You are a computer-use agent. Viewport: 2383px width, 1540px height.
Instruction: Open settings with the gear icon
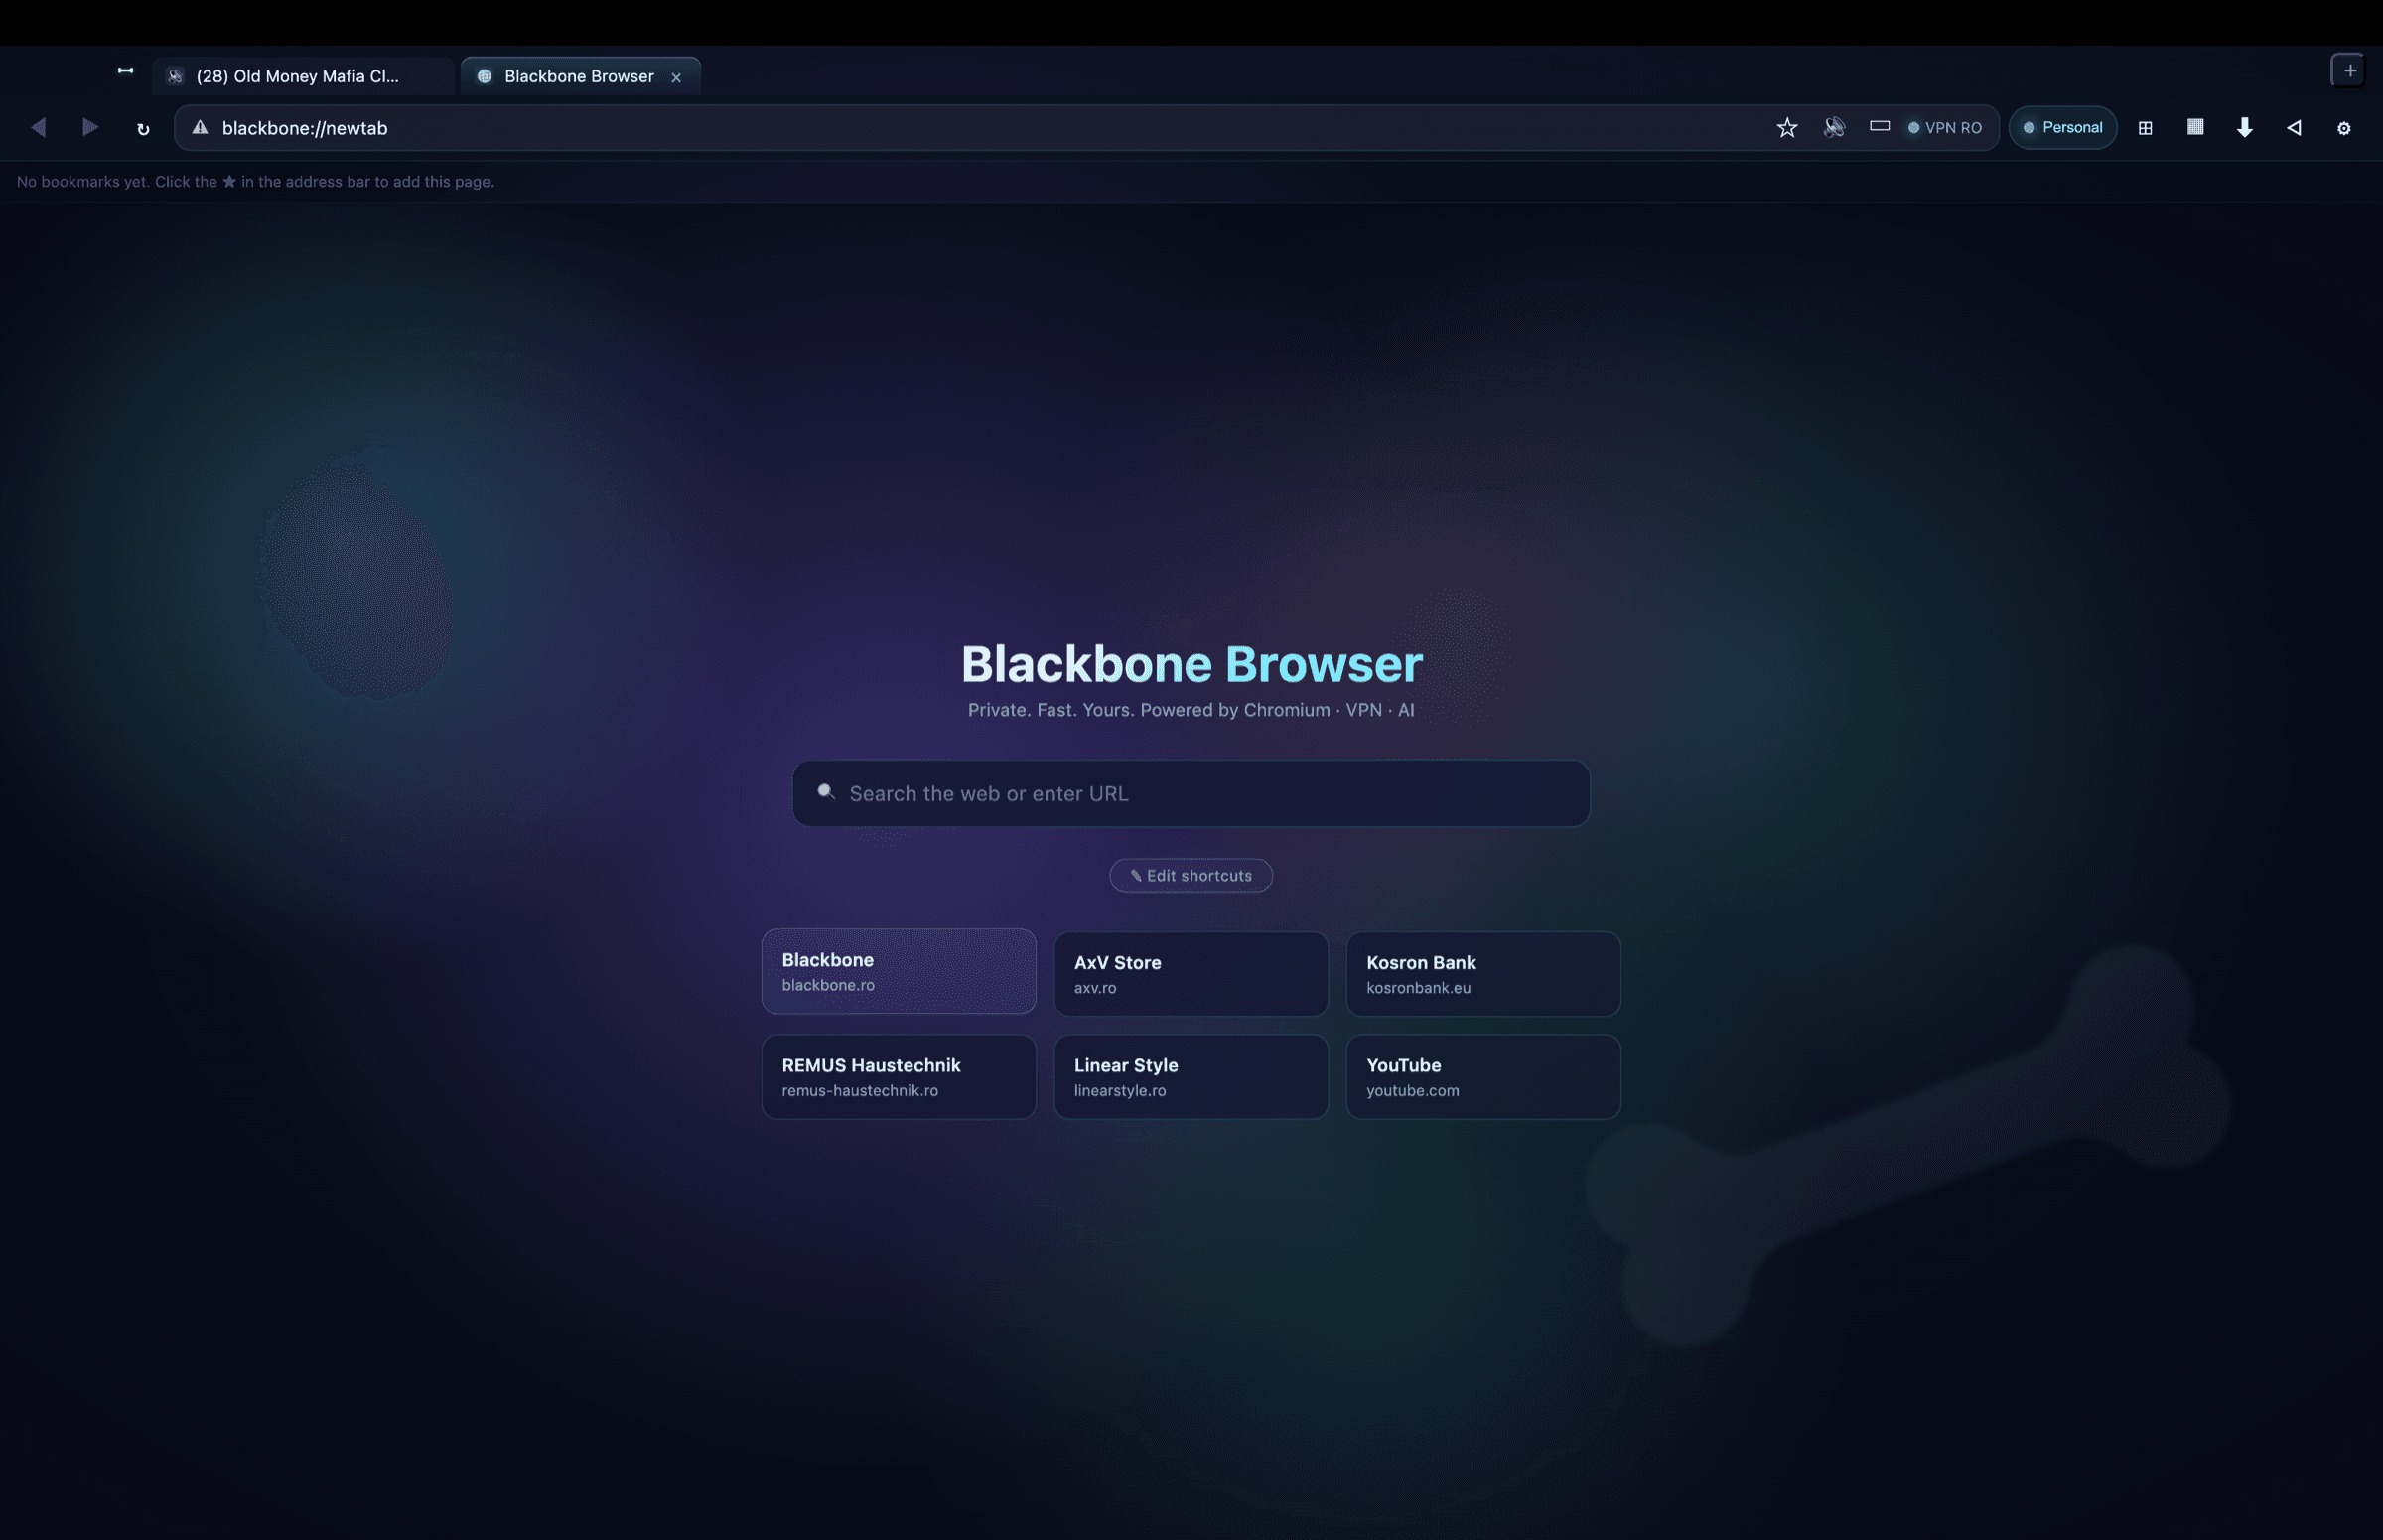point(2344,128)
